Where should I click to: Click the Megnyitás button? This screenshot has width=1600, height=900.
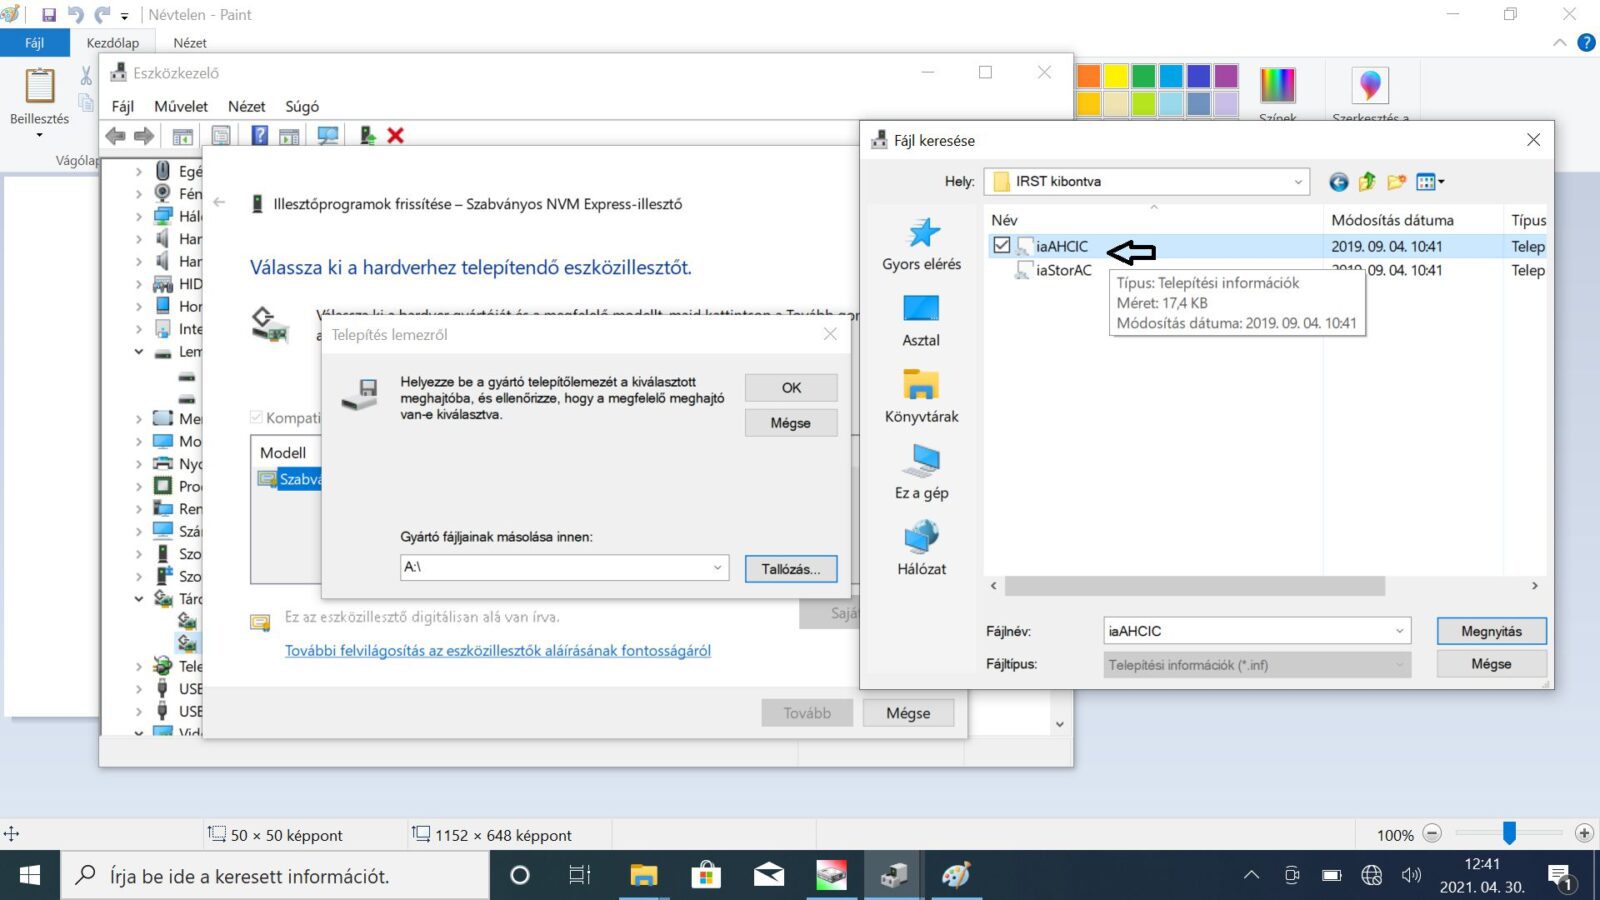click(x=1491, y=631)
